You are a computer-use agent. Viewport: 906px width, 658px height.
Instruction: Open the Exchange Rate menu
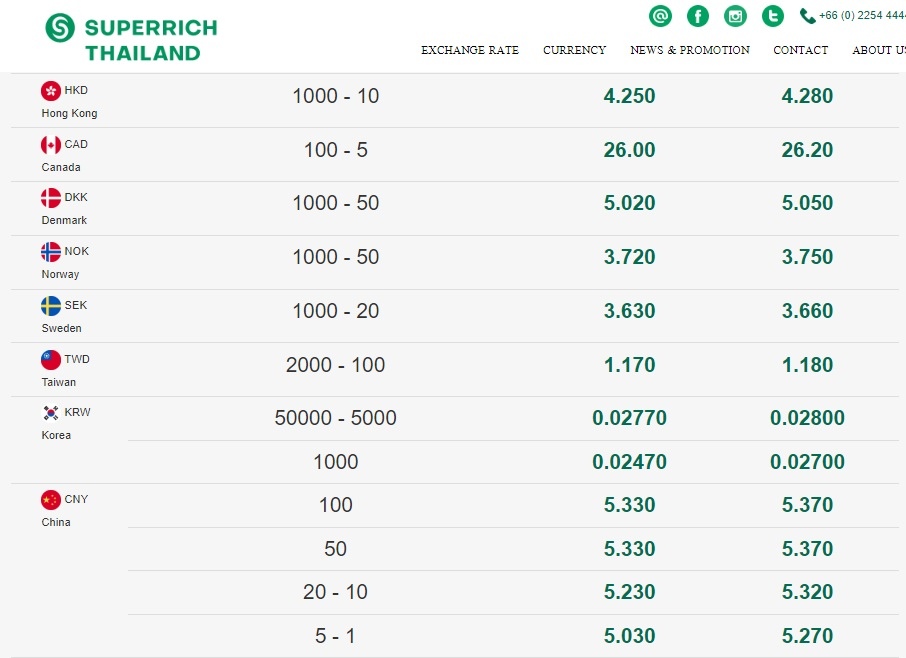point(470,50)
